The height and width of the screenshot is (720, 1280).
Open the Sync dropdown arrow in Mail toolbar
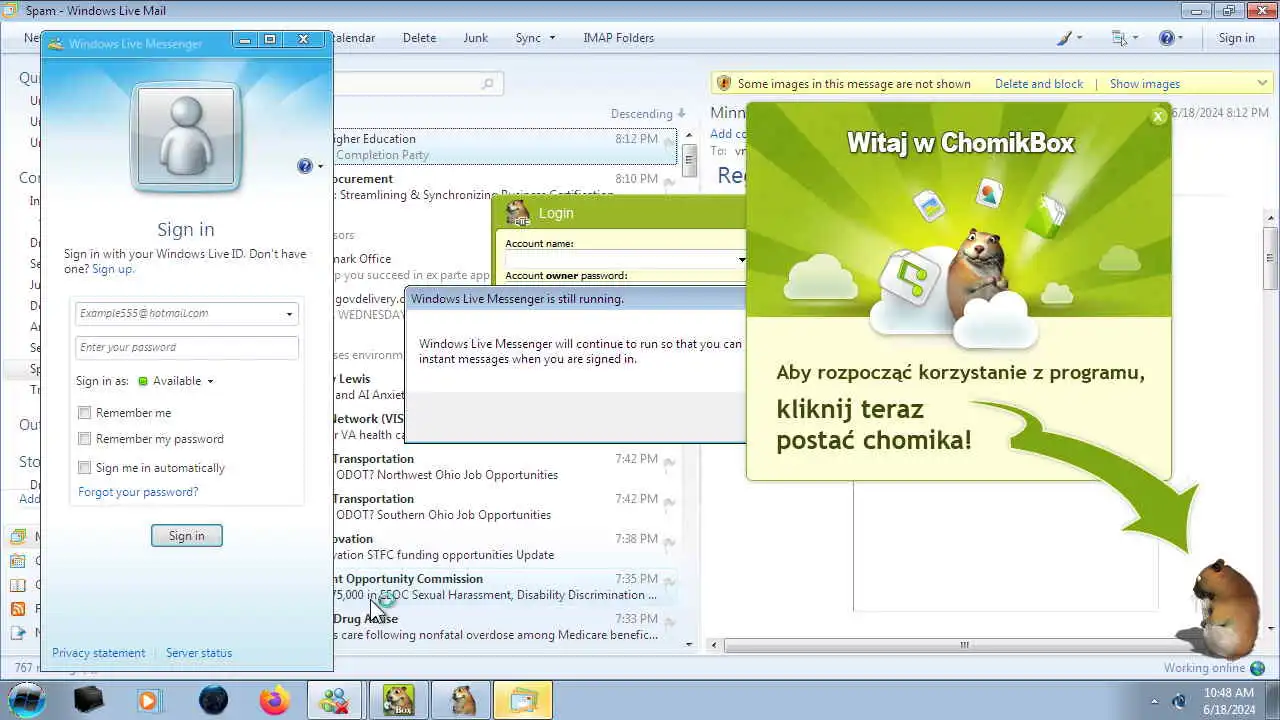point(551,38)
